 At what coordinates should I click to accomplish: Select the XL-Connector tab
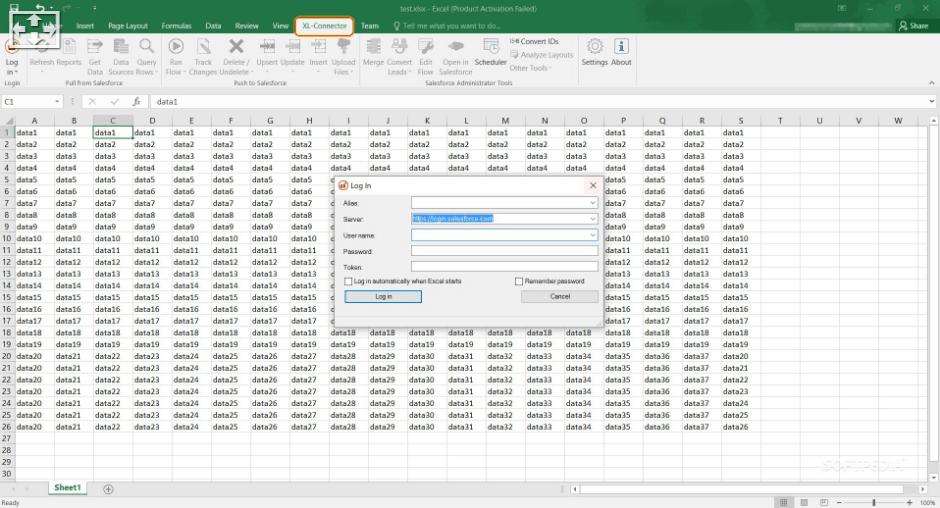(x=324, y=26)
